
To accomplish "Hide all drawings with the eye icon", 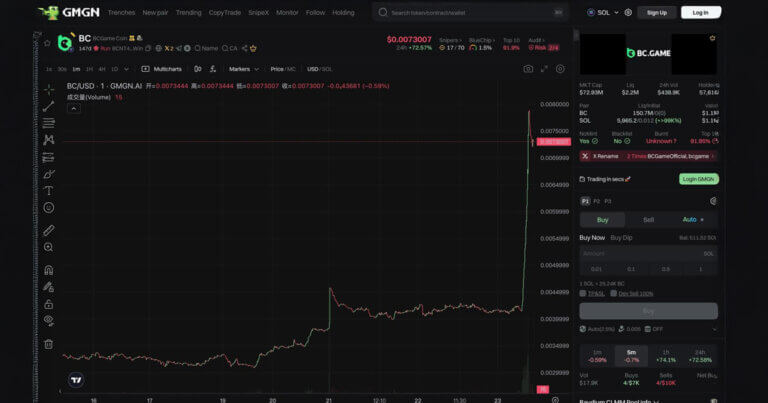I will 48,321.
